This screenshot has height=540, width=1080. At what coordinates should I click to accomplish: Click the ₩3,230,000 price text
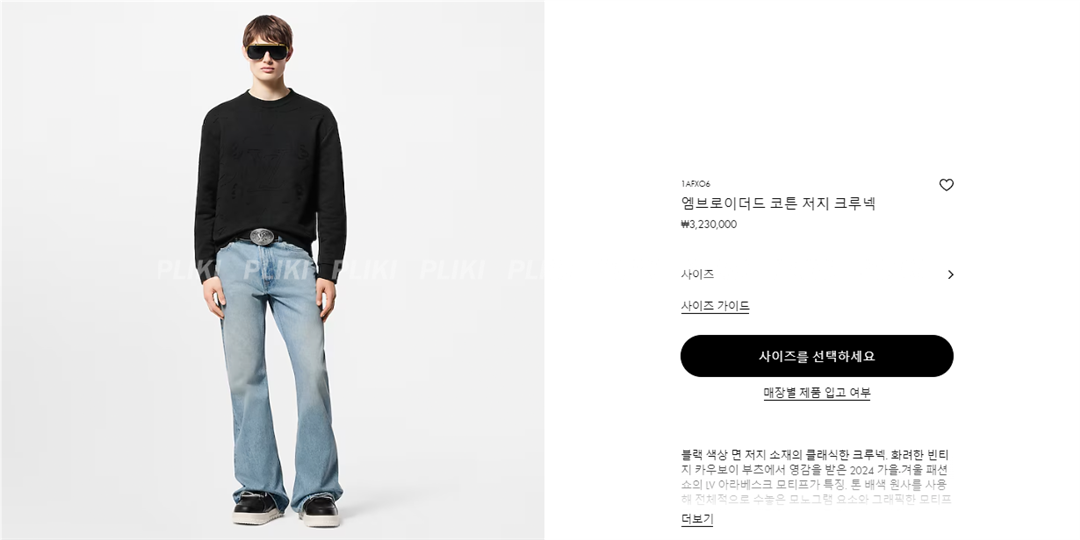tap(709, 225)
